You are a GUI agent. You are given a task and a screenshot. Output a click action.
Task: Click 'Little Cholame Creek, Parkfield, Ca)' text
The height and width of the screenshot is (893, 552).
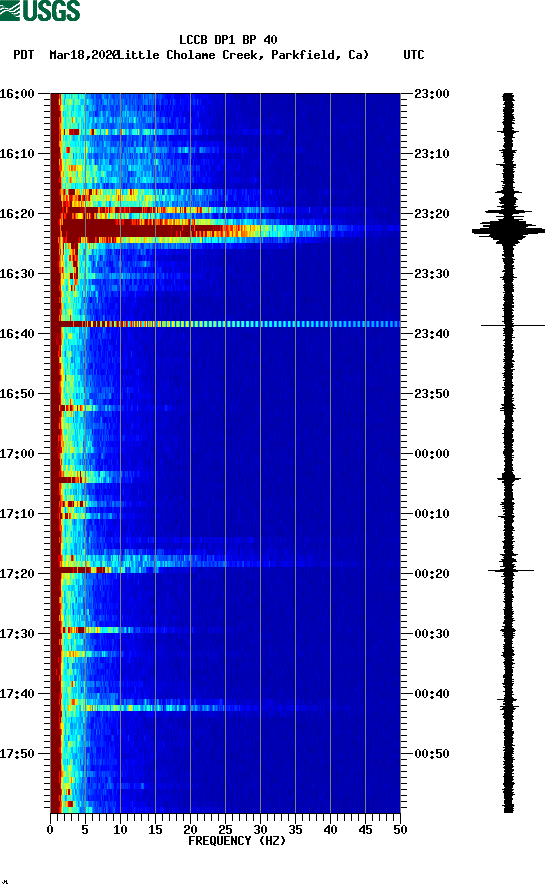click(x=243, y=55)
